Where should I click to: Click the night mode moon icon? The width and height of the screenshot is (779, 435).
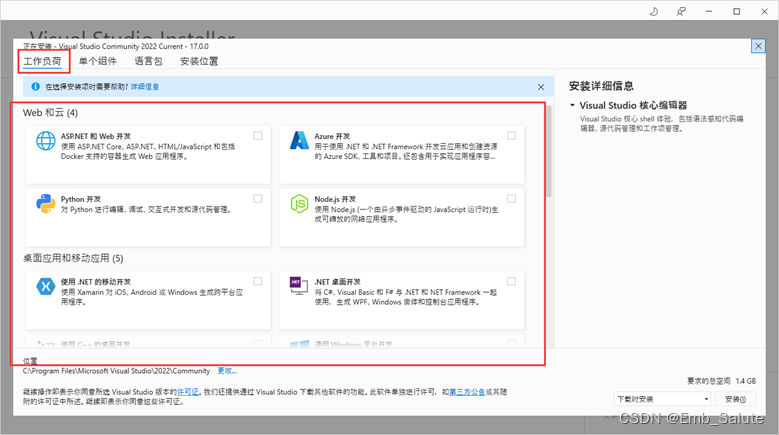pyautogui.click(x=654, y=11)
